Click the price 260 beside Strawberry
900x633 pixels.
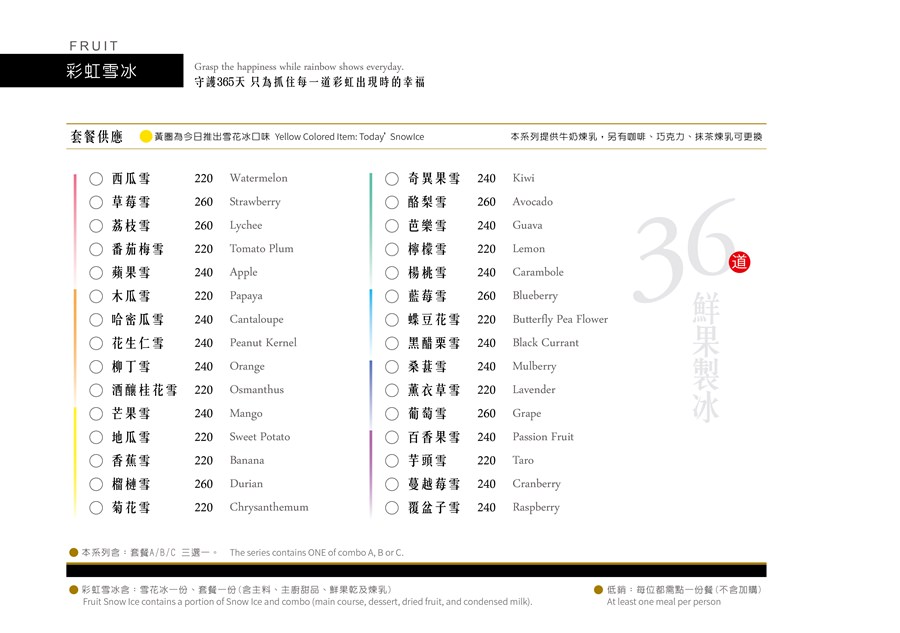[x=203, y=202]
